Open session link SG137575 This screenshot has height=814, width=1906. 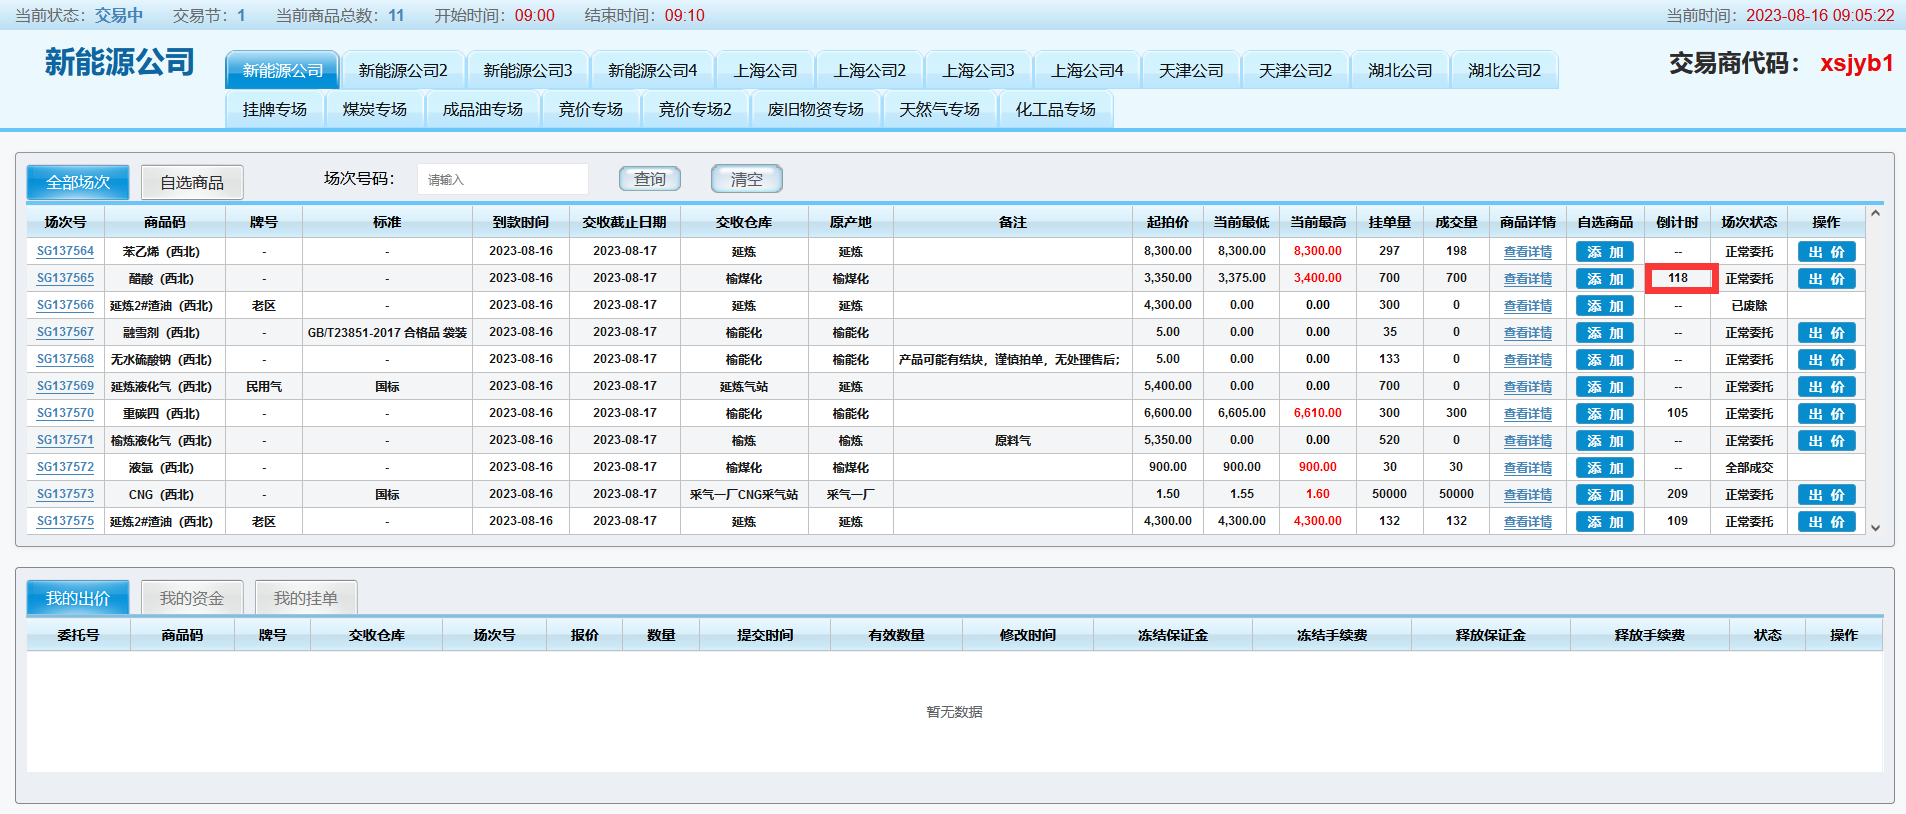(x=65, y=521)
